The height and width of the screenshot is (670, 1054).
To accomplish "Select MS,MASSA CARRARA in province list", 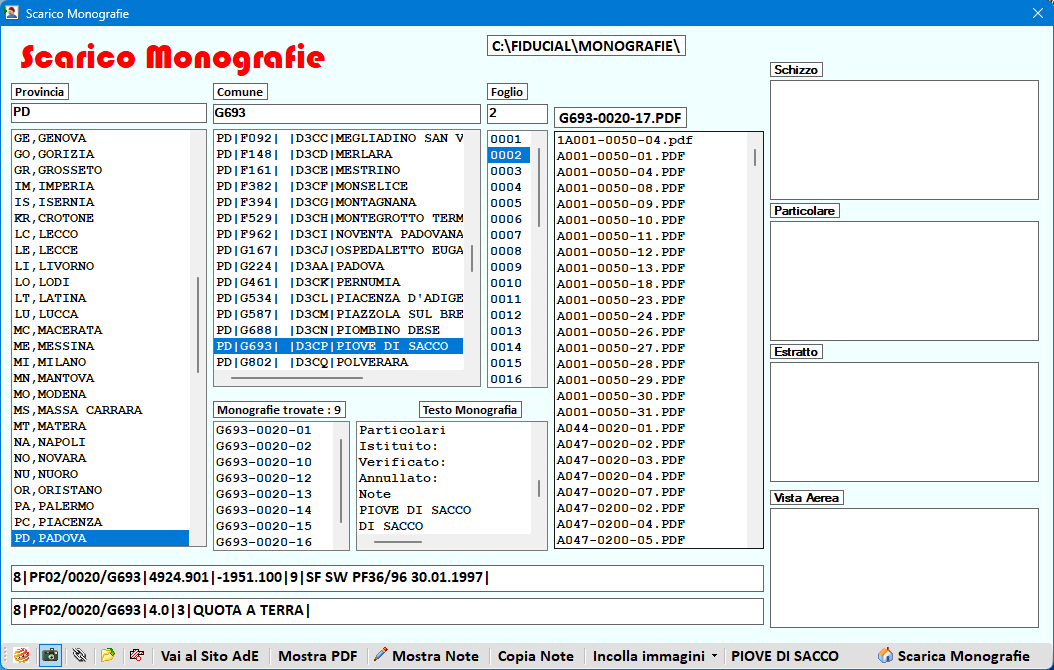I will (100, 410).
